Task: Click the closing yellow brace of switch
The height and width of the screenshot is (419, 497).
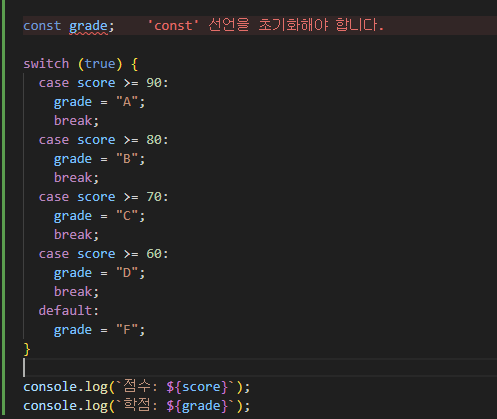Action: (x=27, y=349)
